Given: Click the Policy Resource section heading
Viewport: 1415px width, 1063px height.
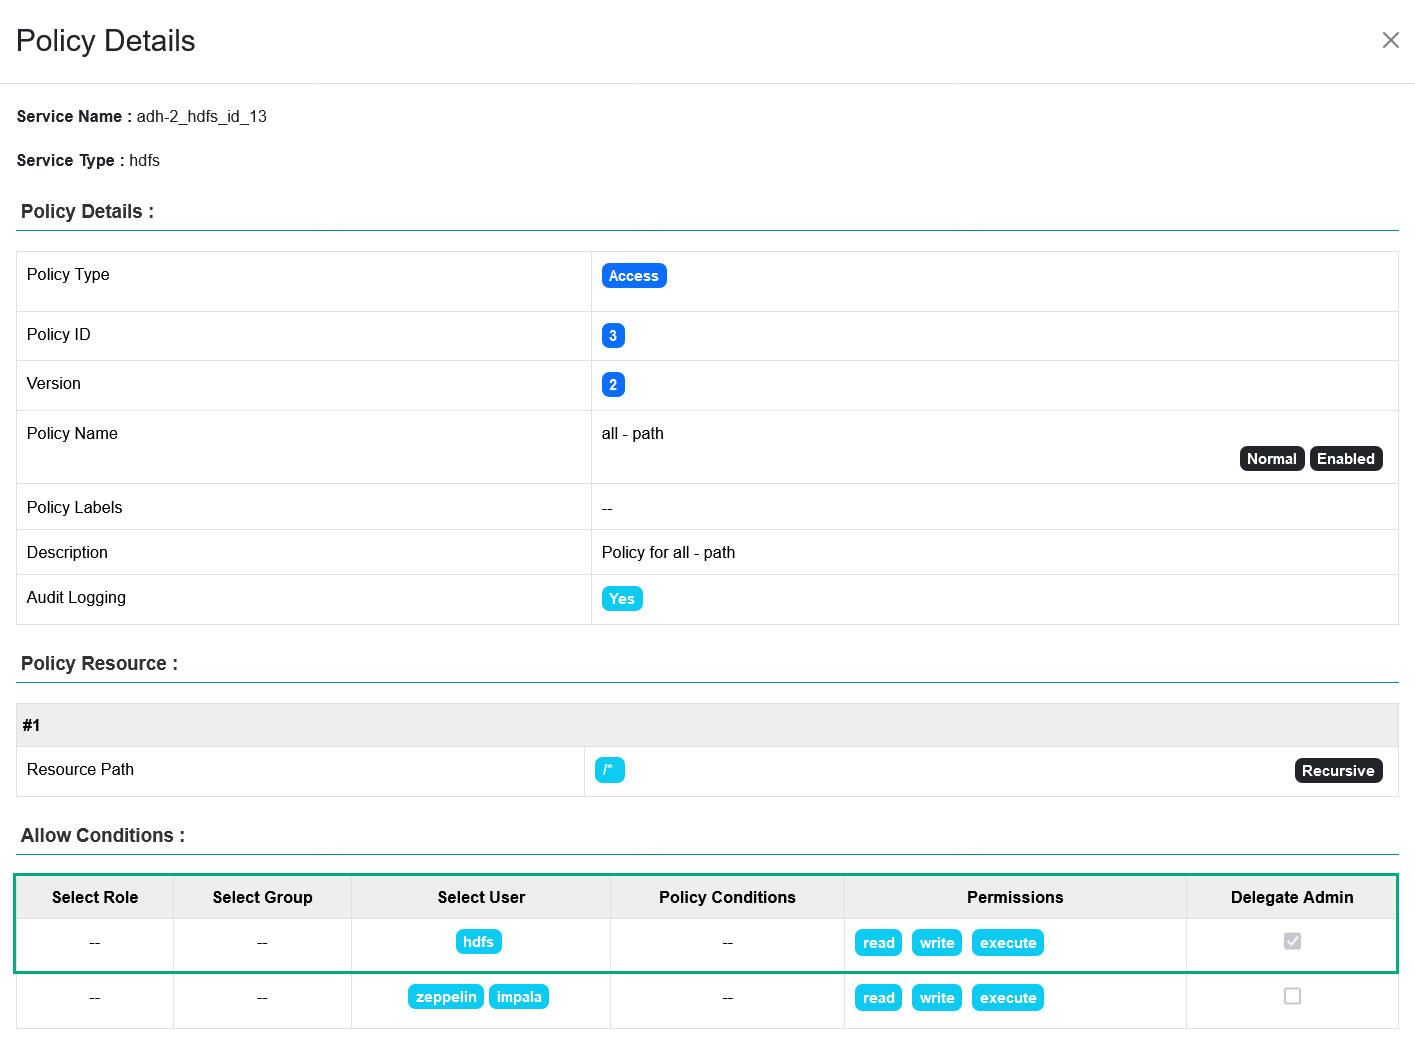Looking at the screenshot, I should (99, 664).
